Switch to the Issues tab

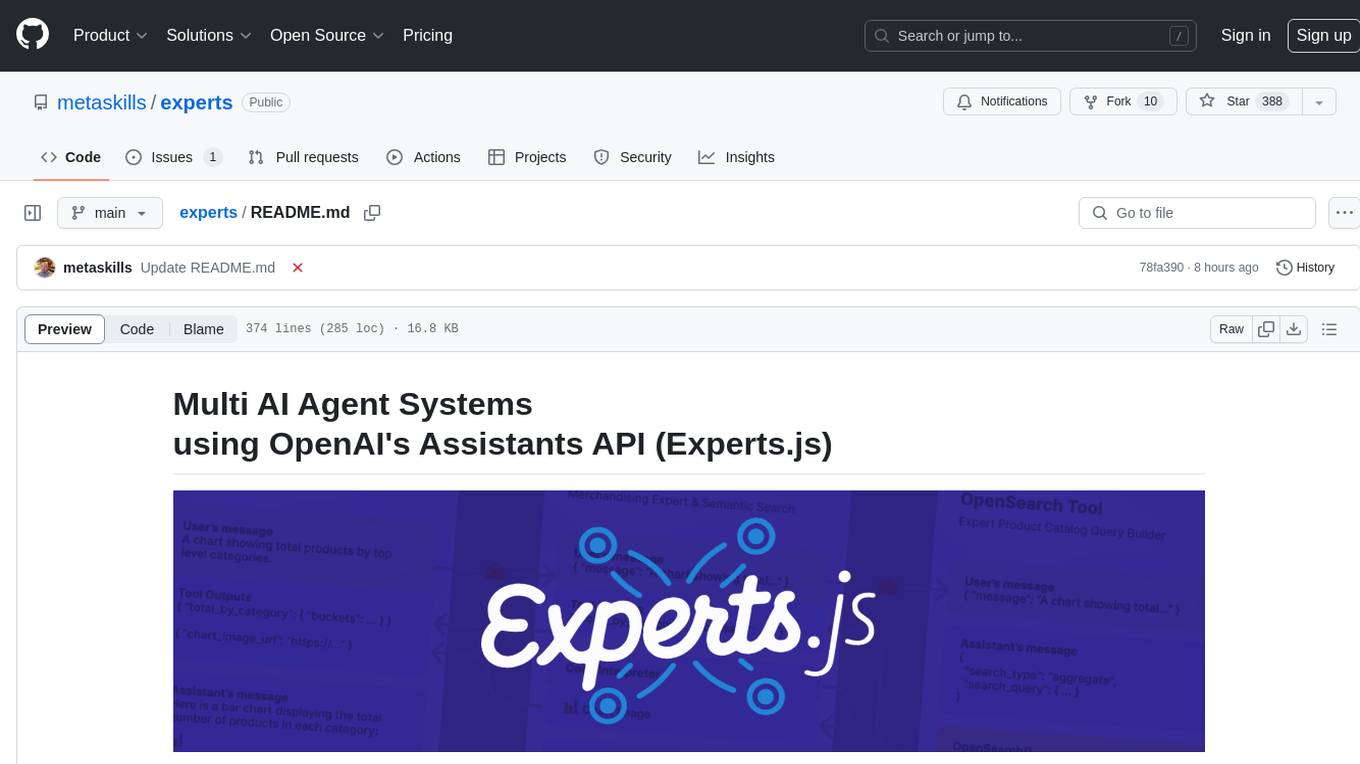(173, 157)
